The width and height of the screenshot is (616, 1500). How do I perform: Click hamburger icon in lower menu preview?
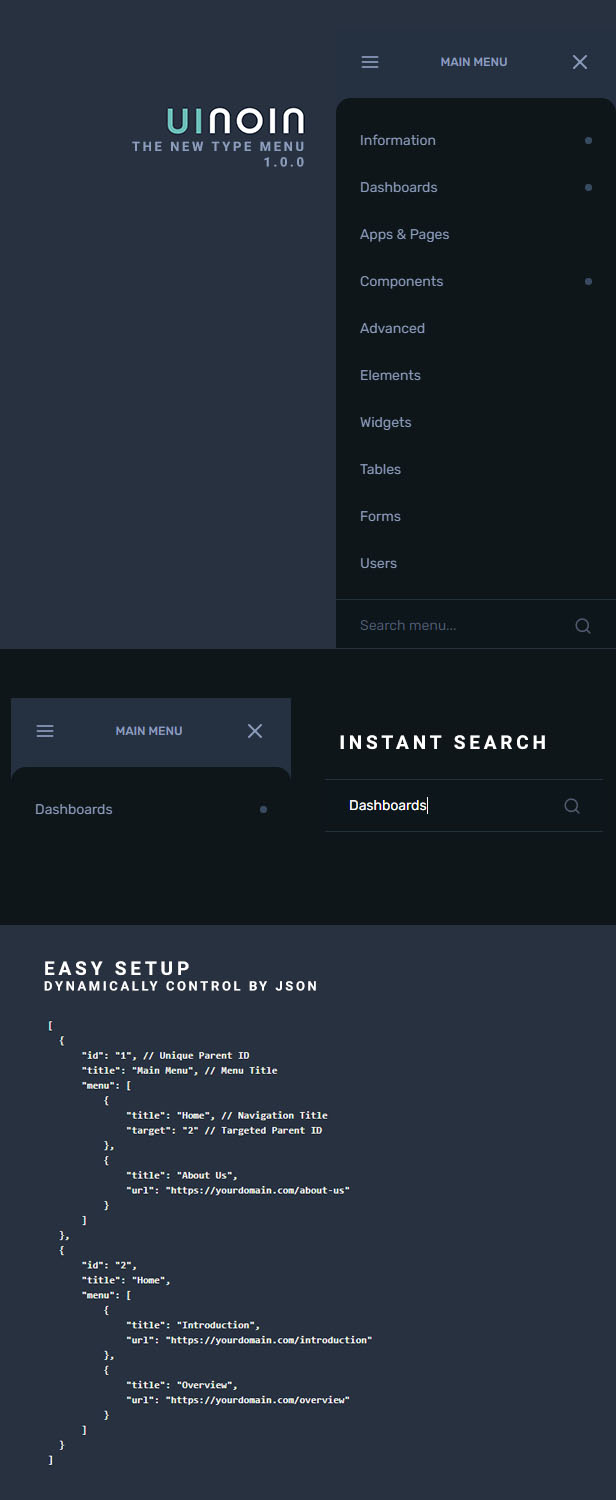pos(45,731)
